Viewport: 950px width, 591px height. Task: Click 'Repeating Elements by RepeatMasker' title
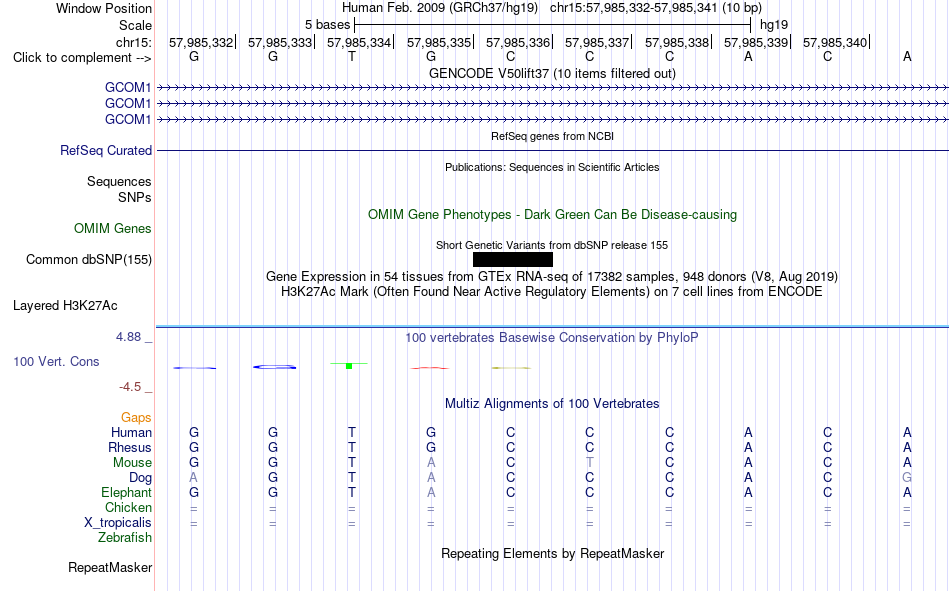[x=553, y=553]
